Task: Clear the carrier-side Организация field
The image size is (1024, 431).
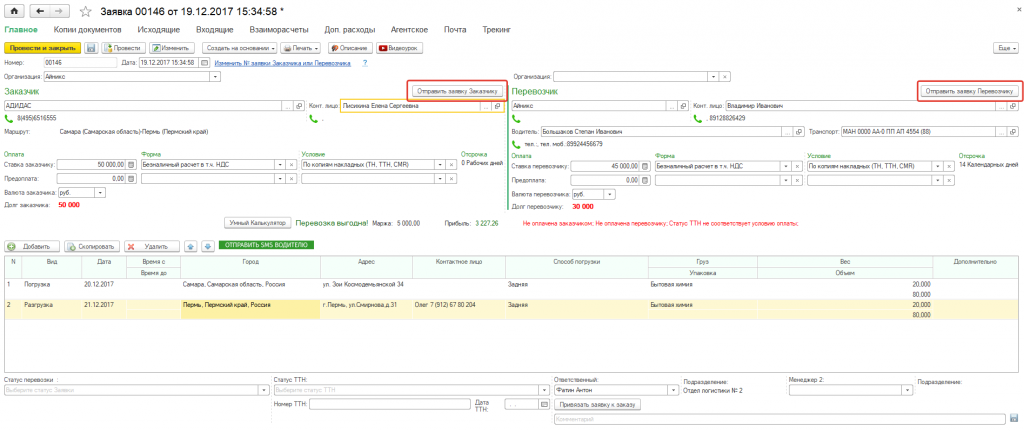Action: click(x=725, y=76)
